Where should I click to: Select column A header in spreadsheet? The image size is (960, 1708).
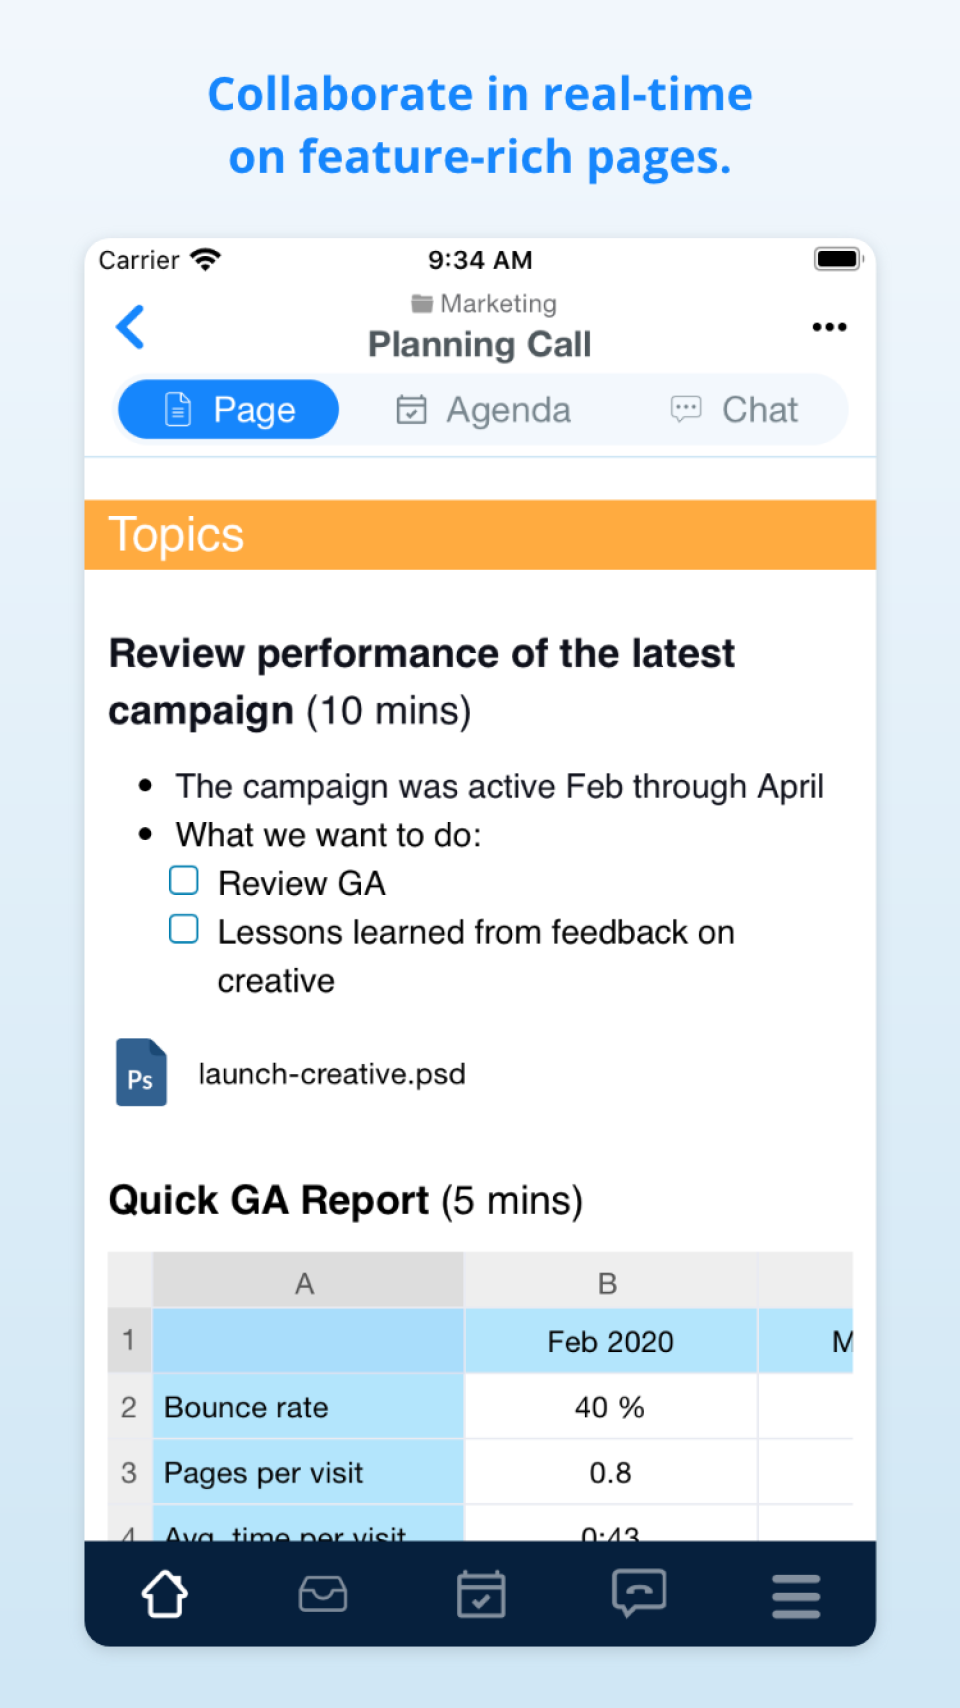click(x=306, y=1283)
